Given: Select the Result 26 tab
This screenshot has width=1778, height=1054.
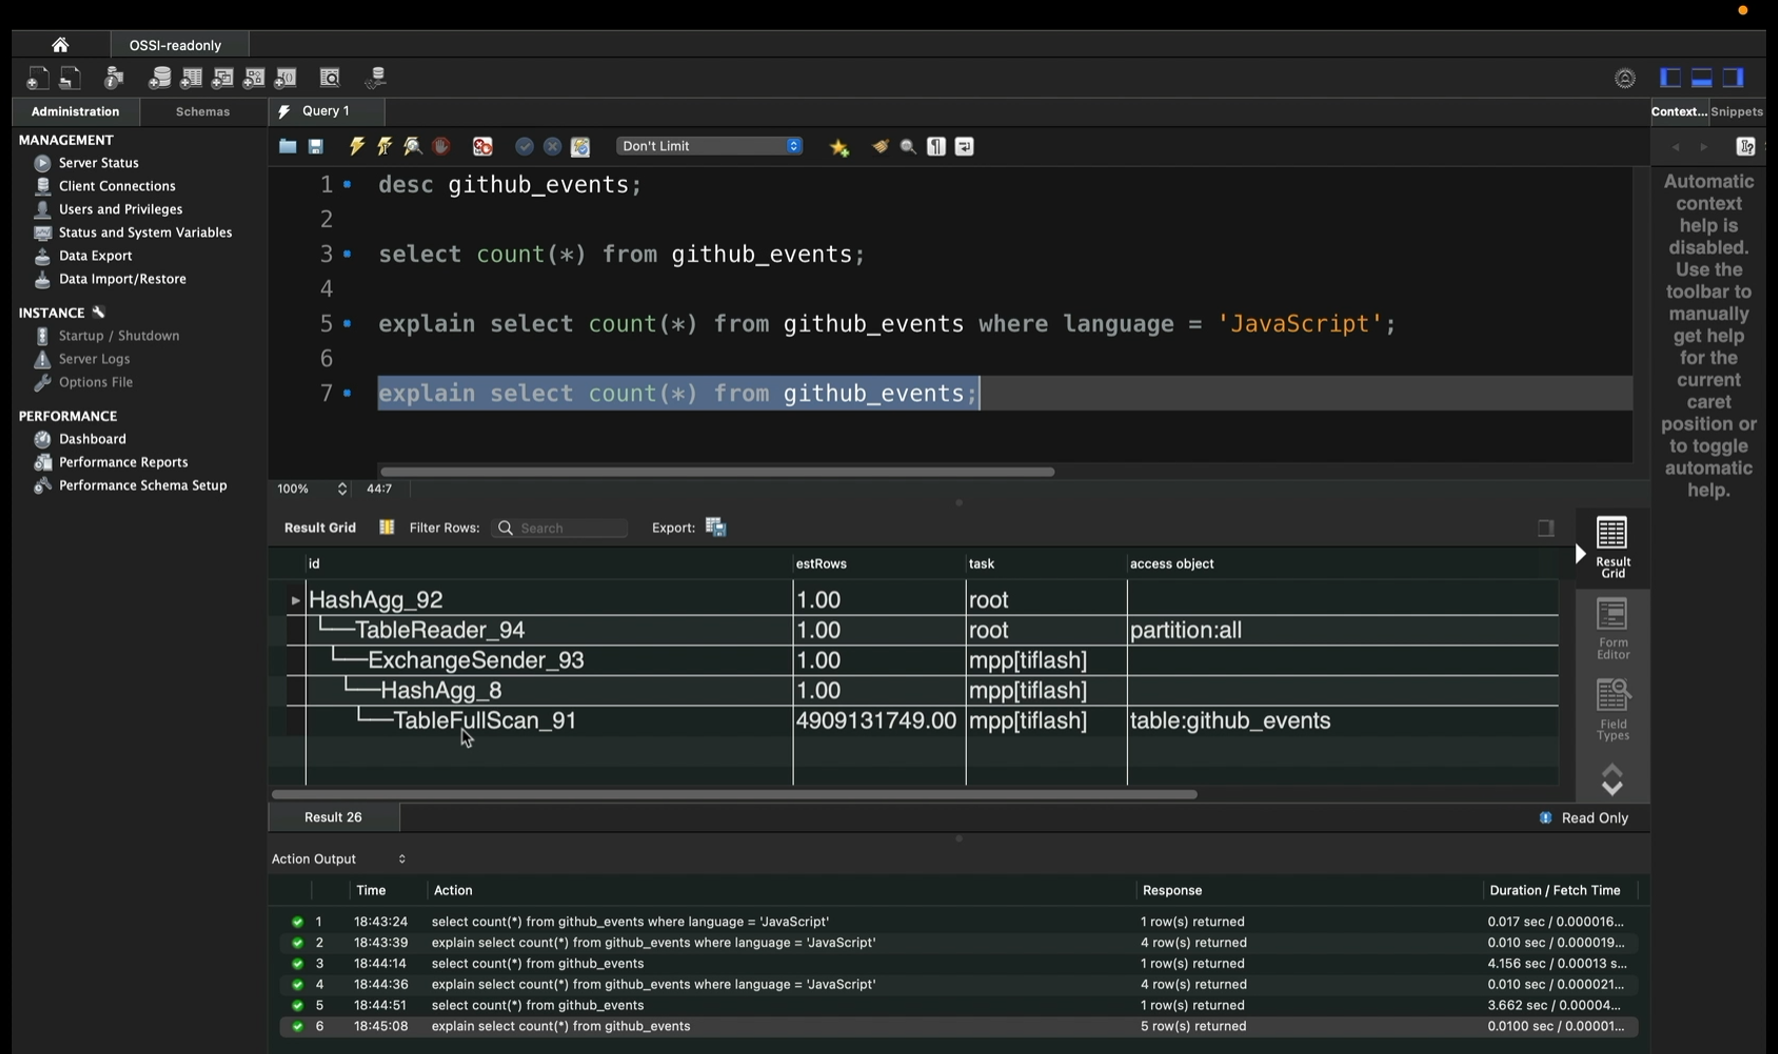Looking at the screenshot, I should (333, 817).
